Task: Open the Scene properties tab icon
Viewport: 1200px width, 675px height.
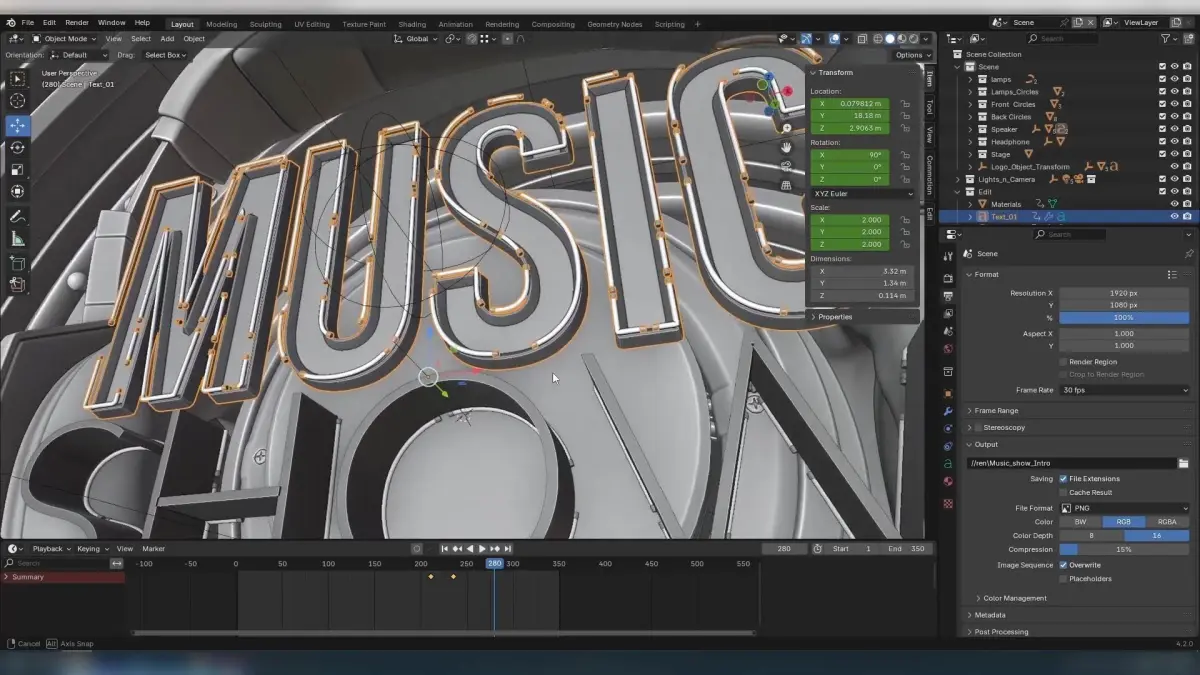Action: tap(948, 331)
